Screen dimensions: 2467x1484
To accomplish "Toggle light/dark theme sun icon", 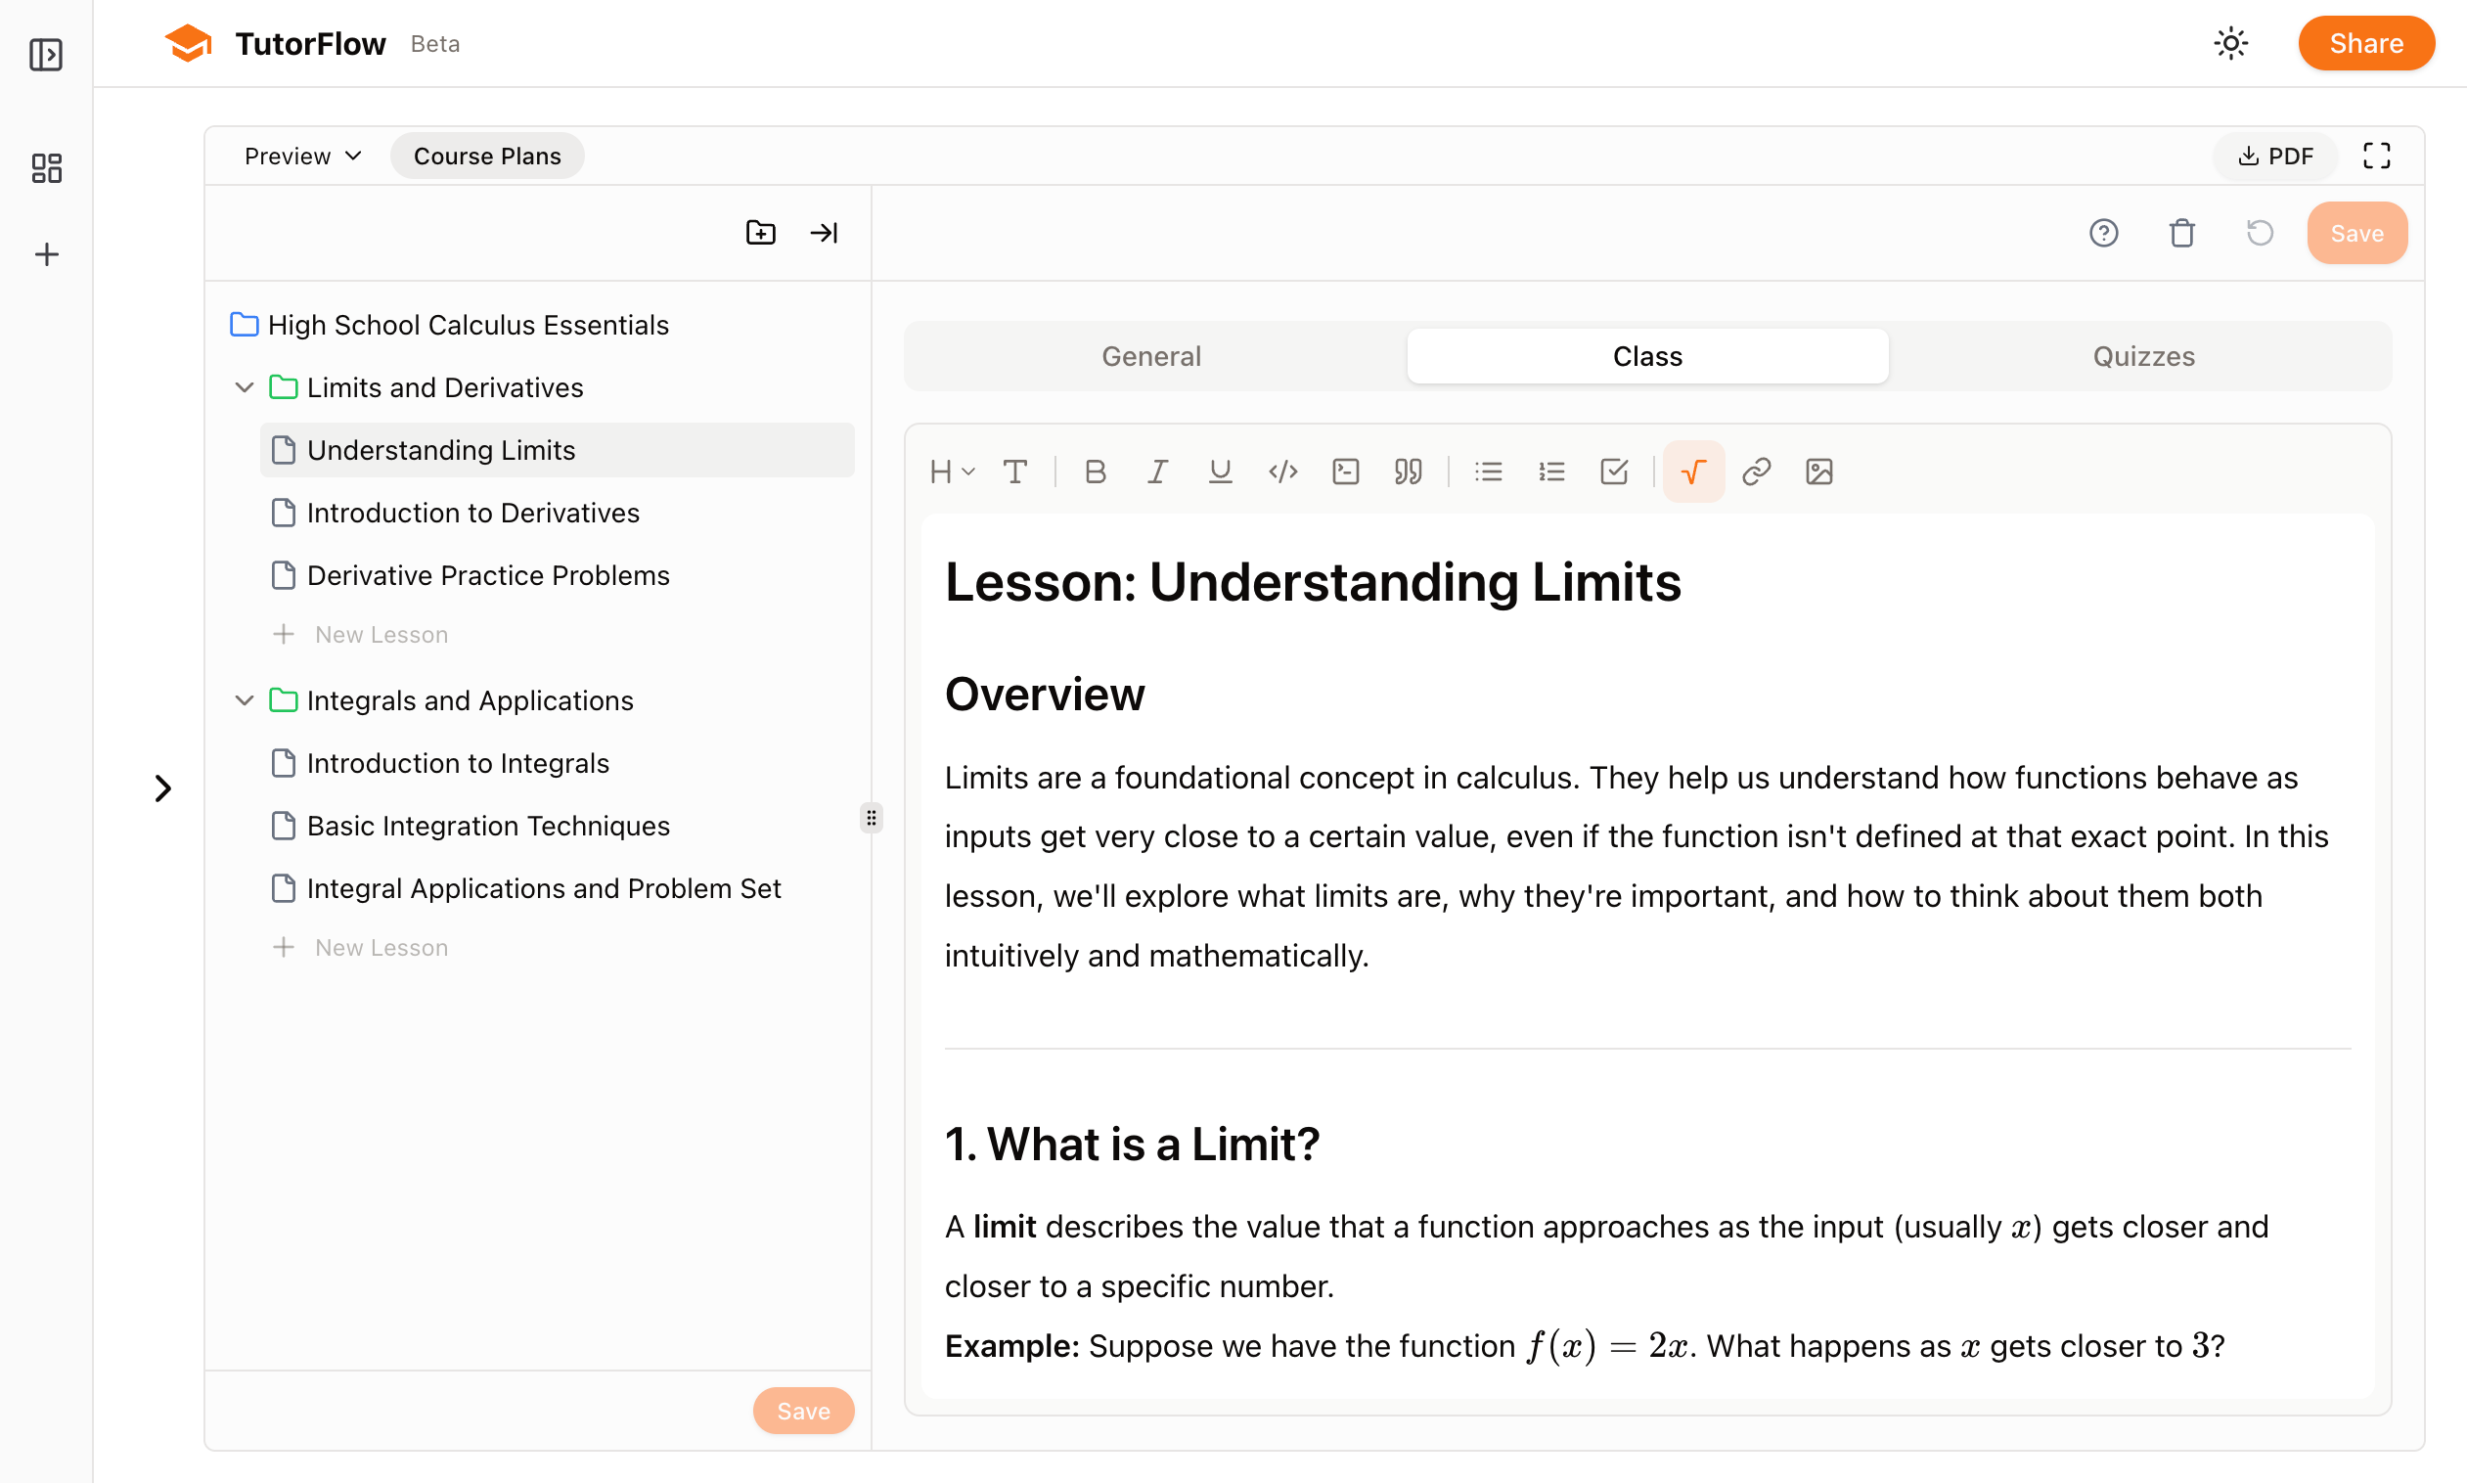I will pos(2230,44).
